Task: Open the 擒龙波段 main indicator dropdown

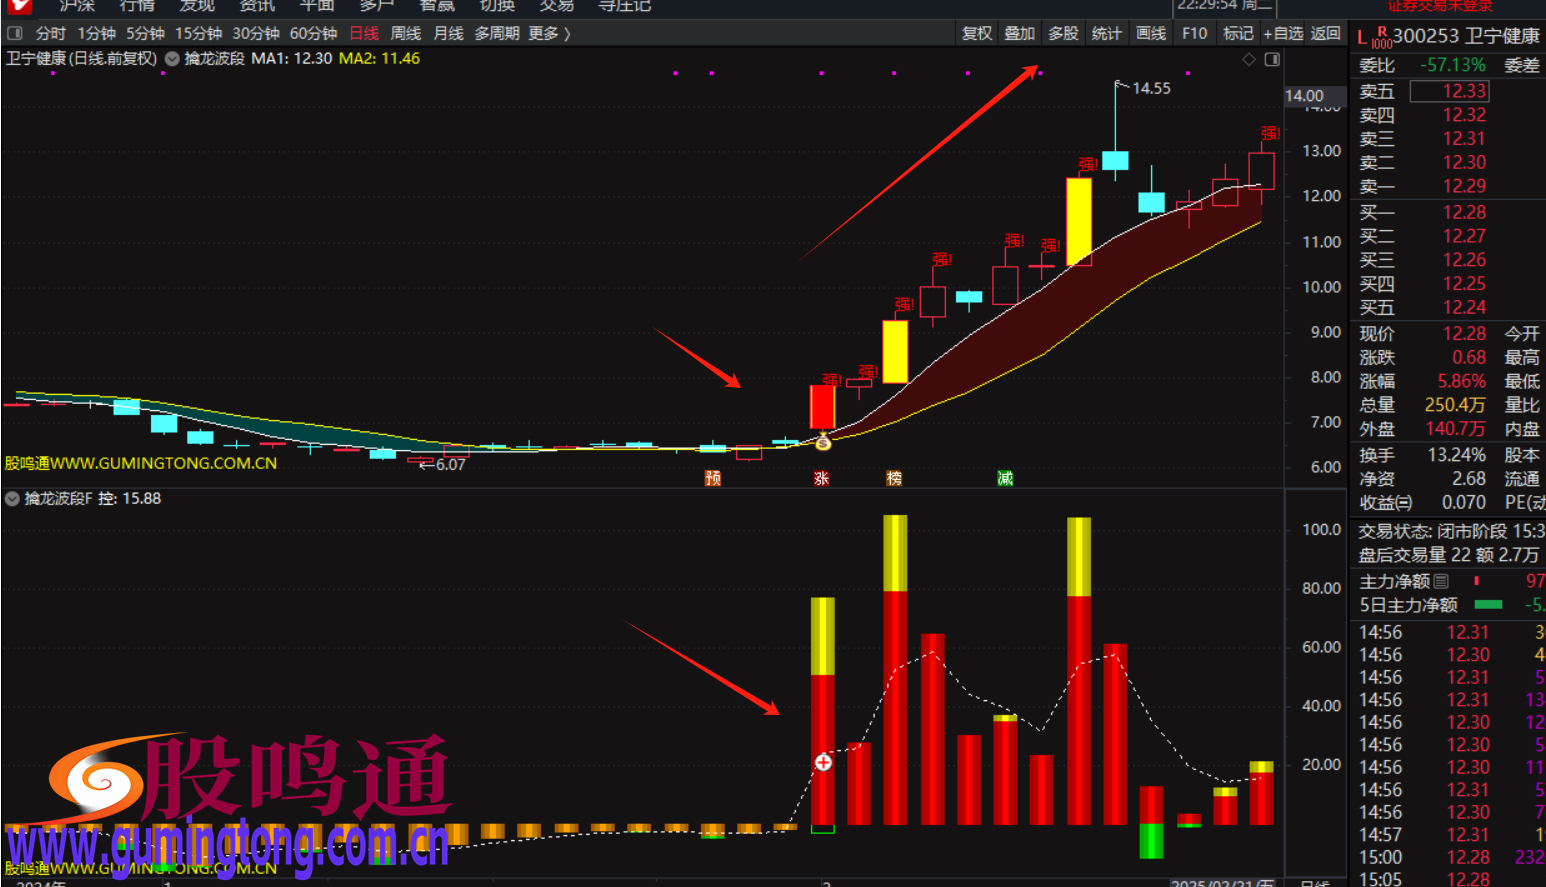Action: point(172,59)
